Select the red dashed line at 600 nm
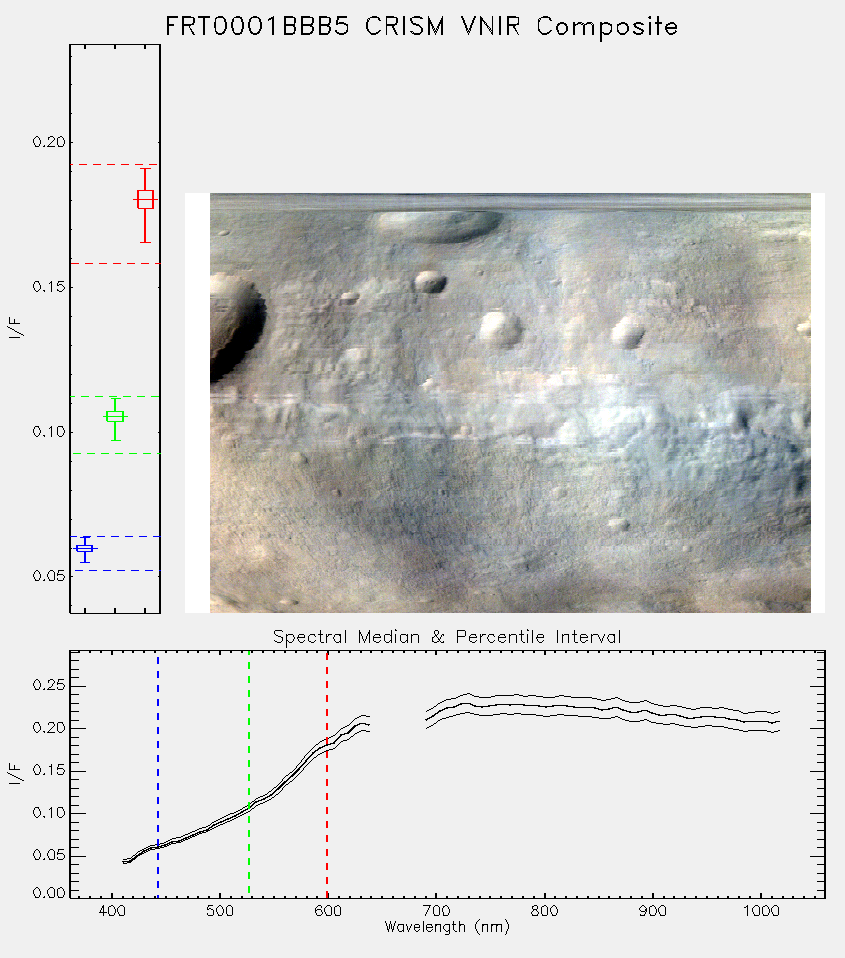Screen dimensions: 845x958 327,775
